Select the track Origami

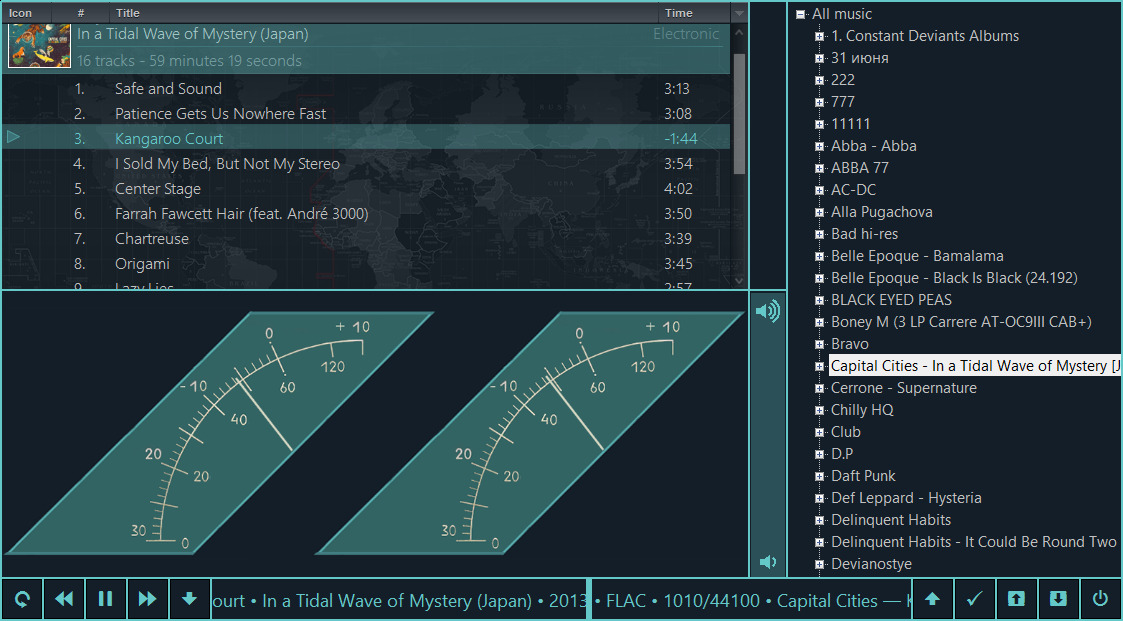[366, 264]
